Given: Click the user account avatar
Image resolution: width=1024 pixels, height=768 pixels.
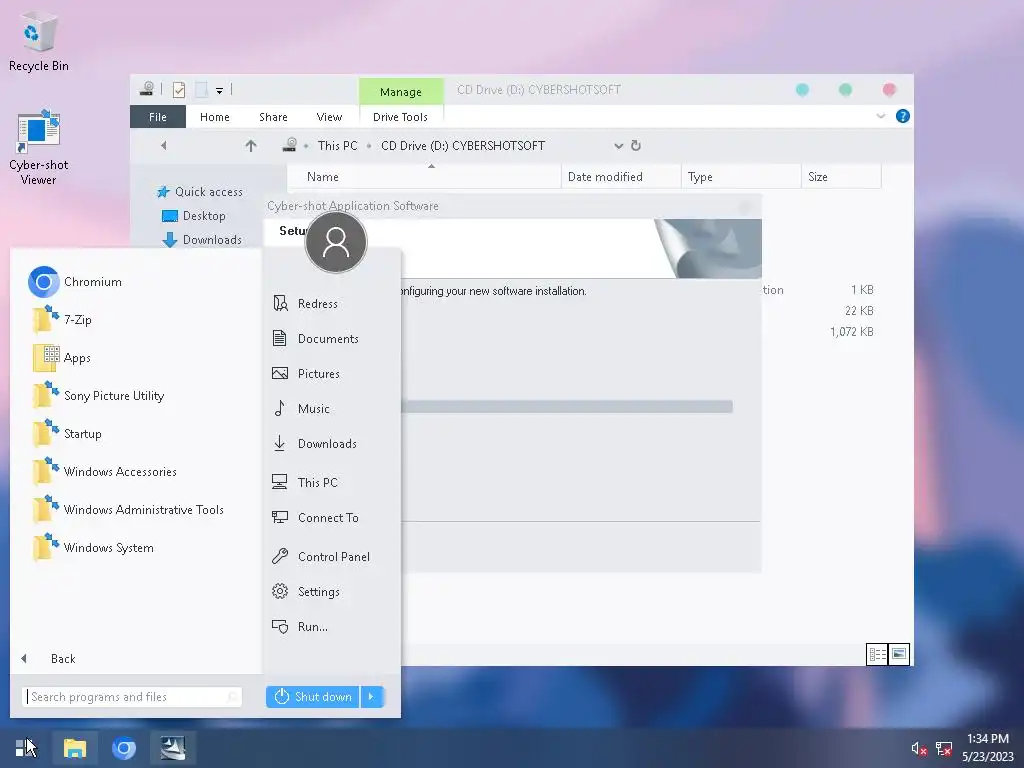Looking at the screenshot, I should point(336,242).
